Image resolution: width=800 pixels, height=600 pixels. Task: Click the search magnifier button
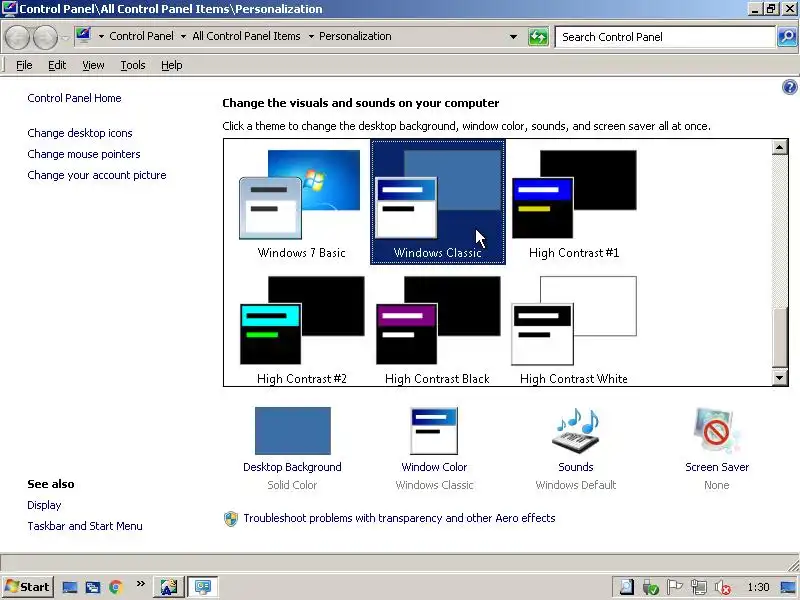click(787, 37)
